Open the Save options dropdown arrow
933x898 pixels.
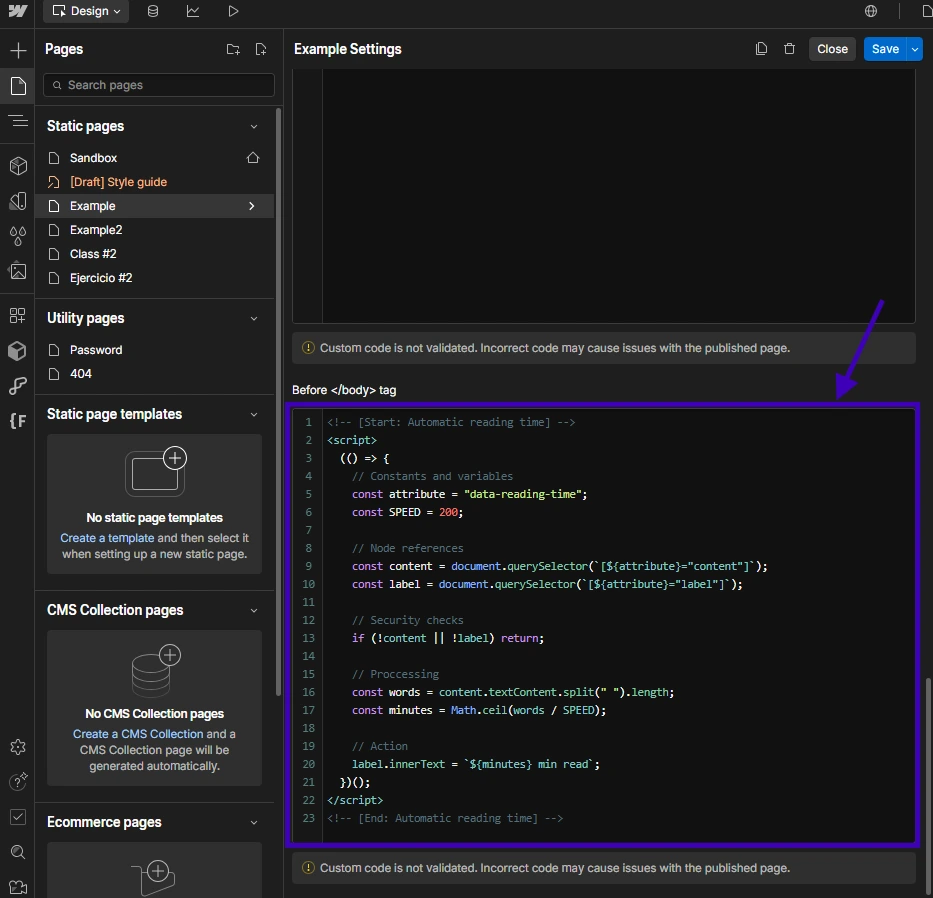(915, 49)
